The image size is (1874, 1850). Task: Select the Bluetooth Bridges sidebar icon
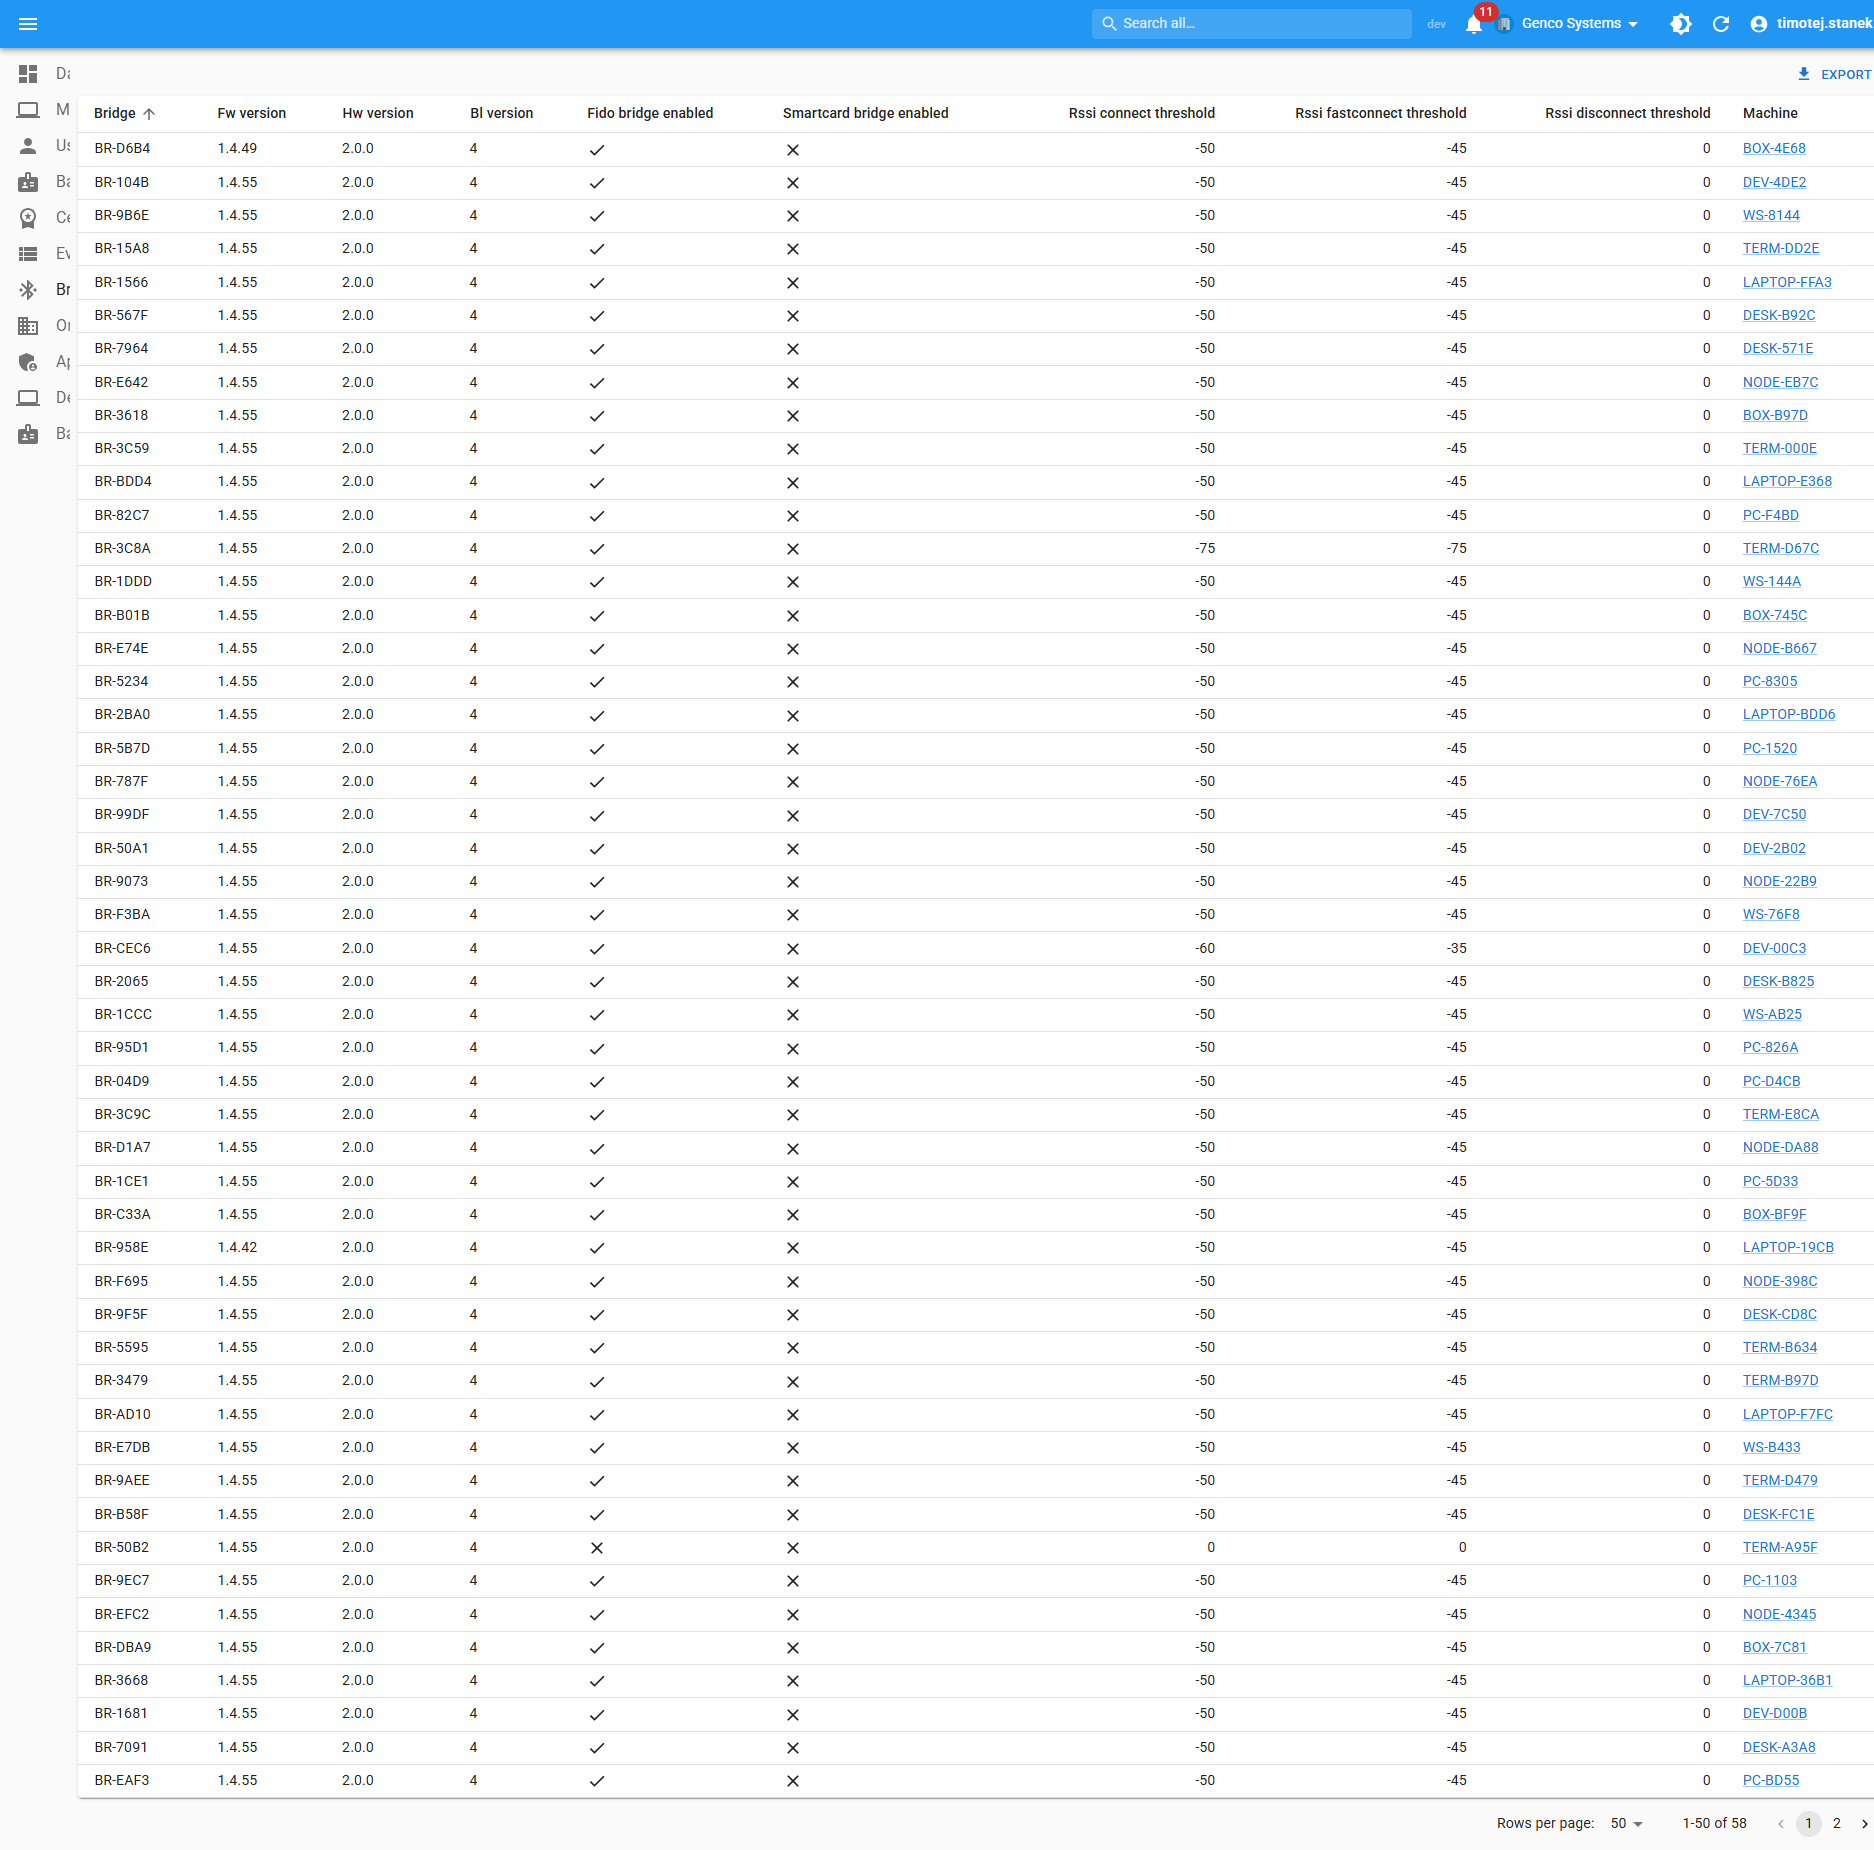coord(28,290)
